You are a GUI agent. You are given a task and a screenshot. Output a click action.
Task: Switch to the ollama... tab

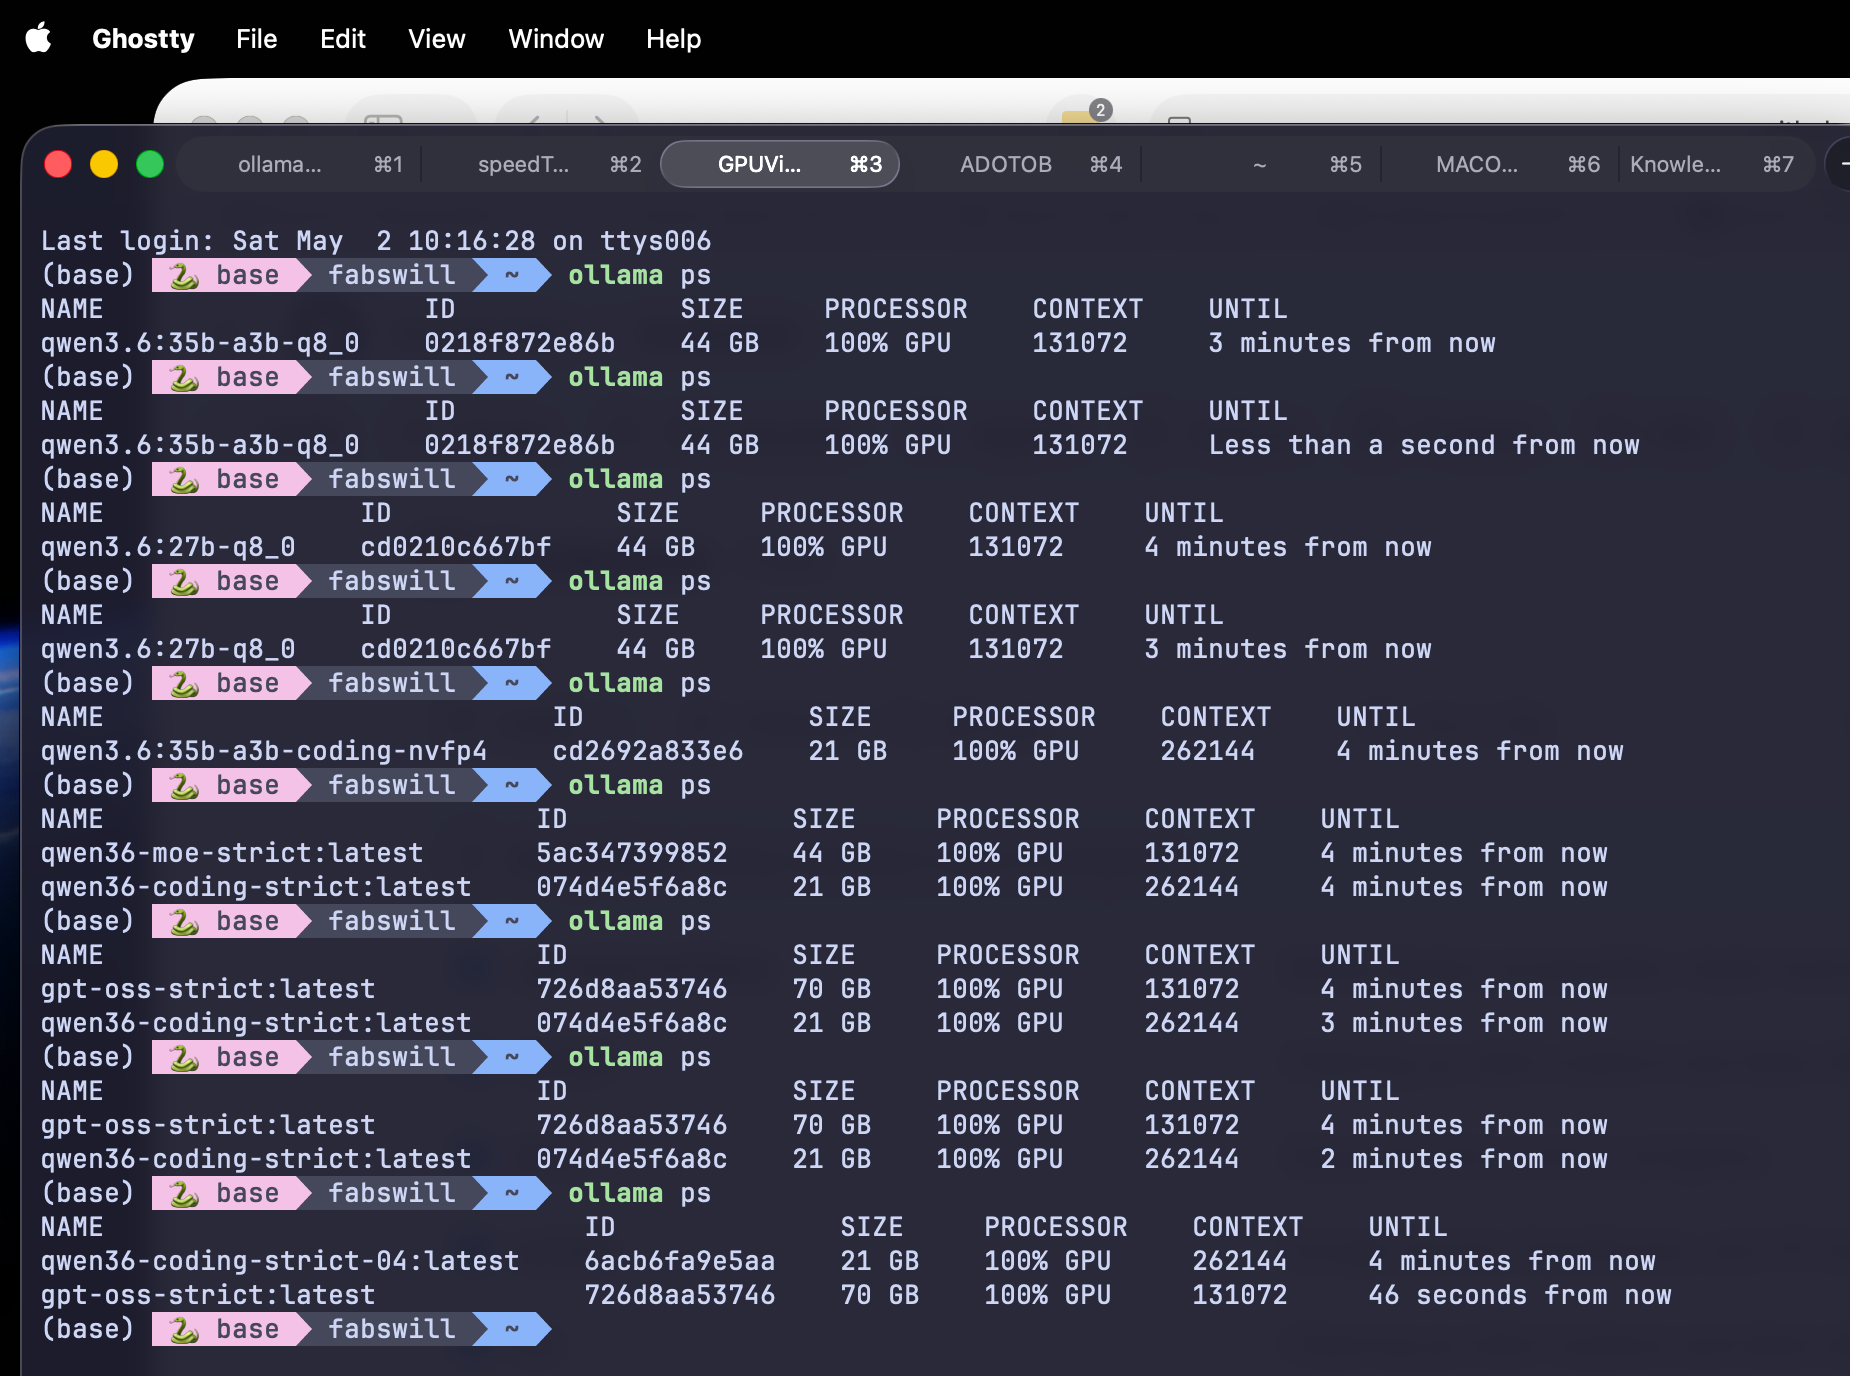300,164
